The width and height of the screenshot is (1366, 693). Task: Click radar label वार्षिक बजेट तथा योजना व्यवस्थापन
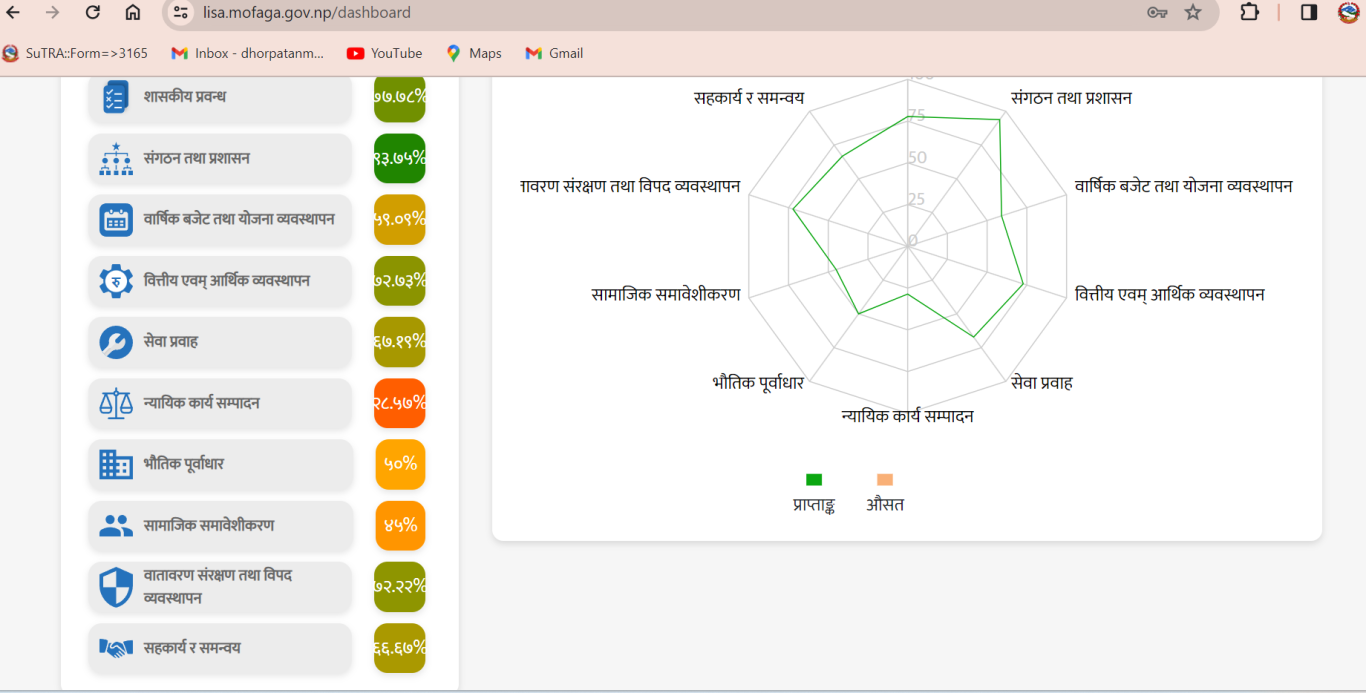[x=1184, y=186]
